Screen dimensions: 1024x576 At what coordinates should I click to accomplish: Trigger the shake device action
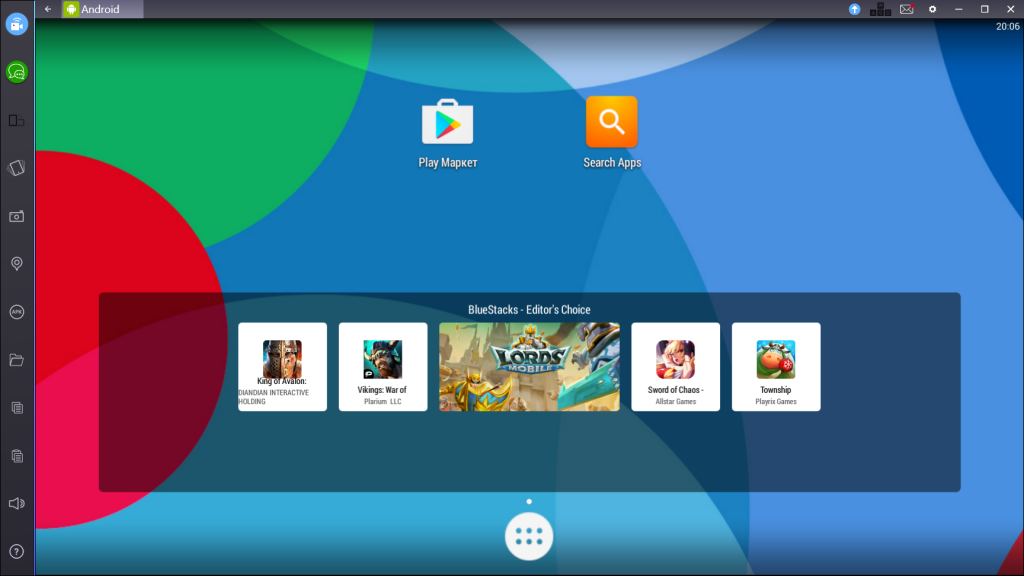[15, 167]
